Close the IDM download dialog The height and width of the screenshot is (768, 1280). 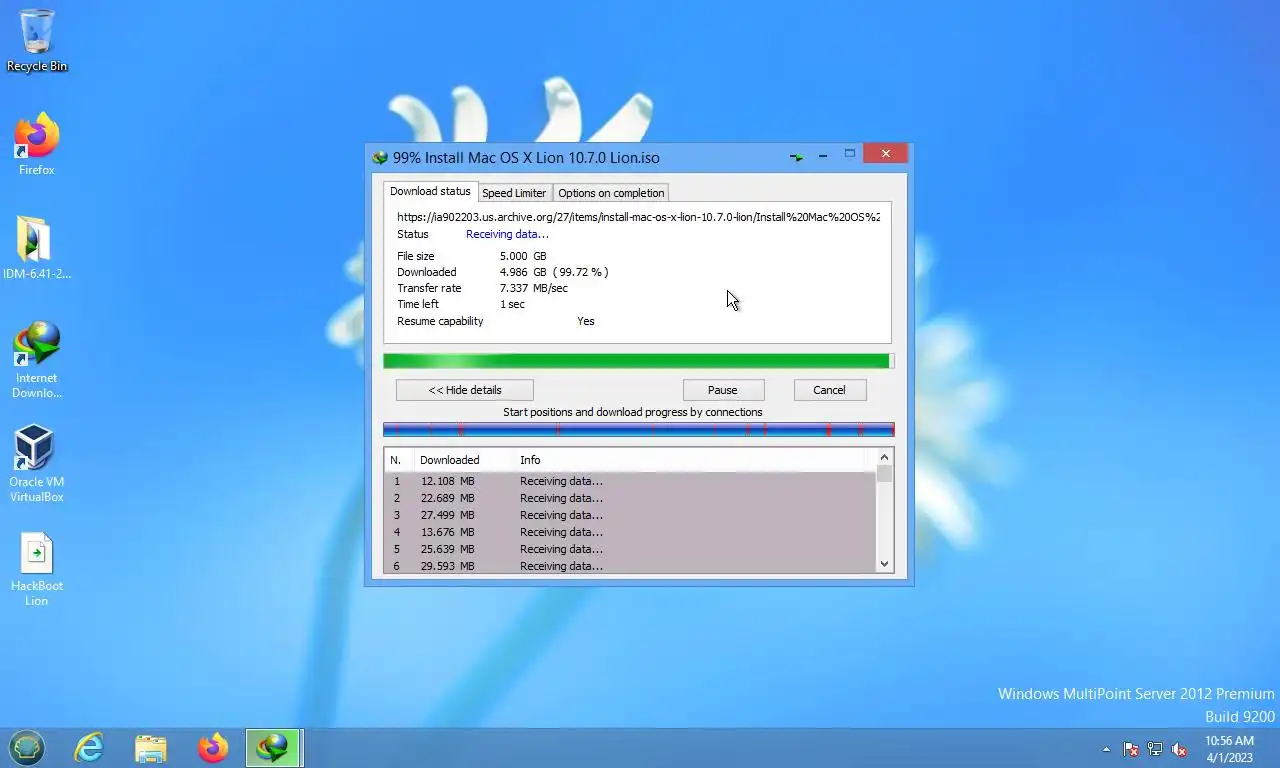click(x=886, y=154)
